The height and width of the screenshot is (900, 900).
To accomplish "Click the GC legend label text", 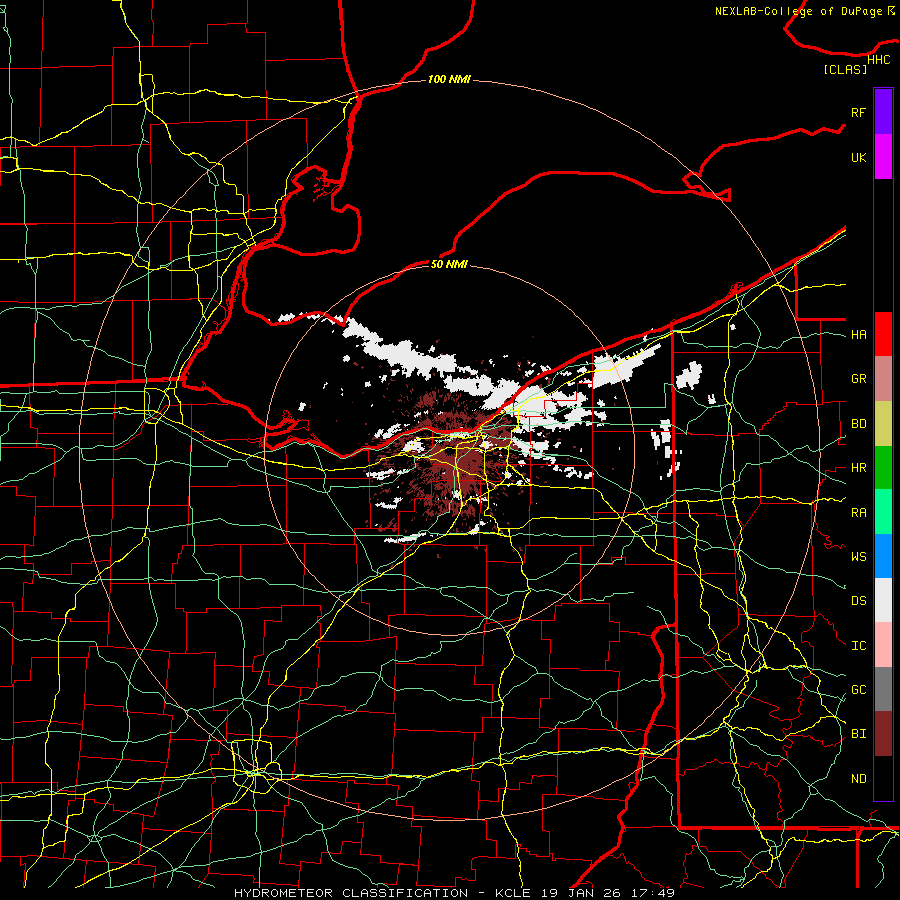I will [x=858, y=690].
